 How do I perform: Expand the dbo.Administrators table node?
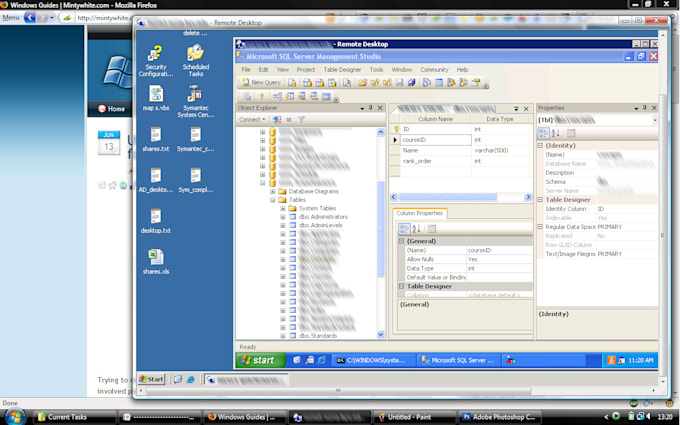(x=283, y=217)
